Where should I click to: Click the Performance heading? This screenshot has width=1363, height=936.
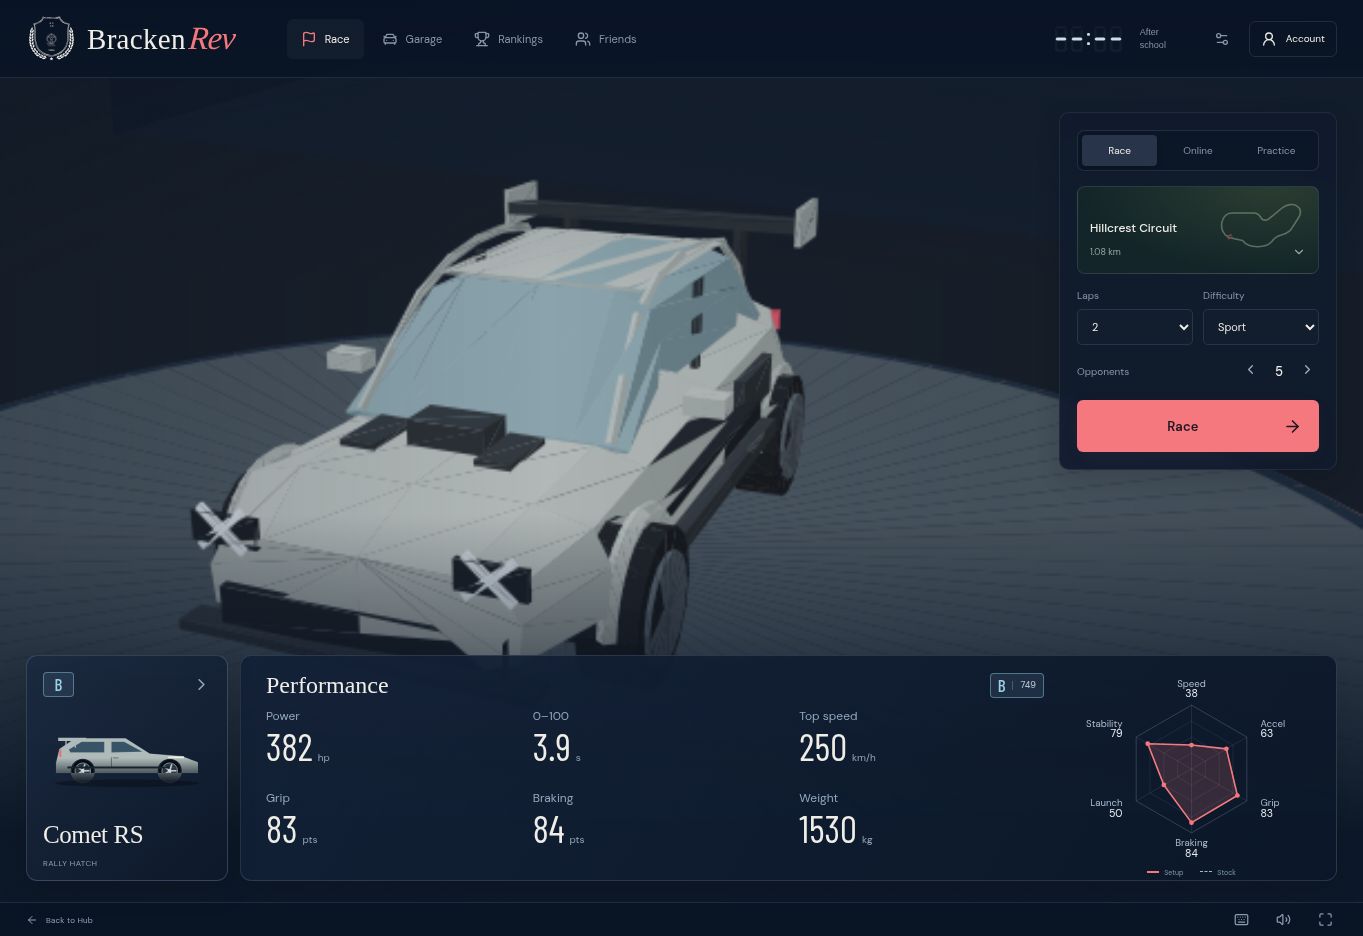(x=327, y=685)
